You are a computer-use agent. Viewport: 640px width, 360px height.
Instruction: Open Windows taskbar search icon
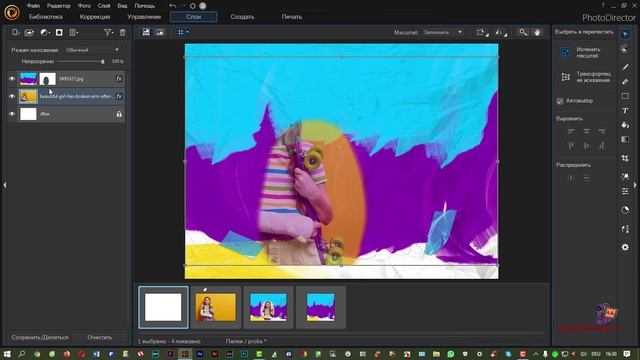click(22, 354)
